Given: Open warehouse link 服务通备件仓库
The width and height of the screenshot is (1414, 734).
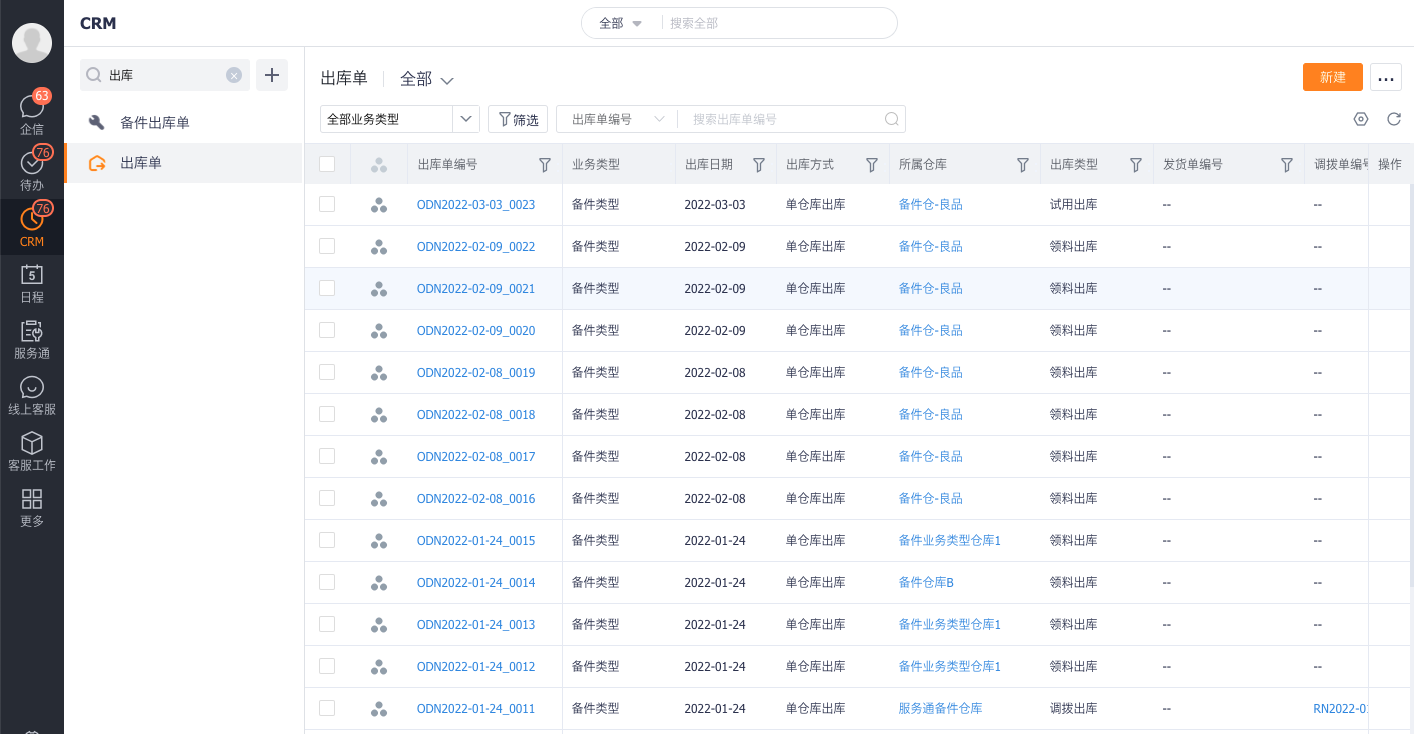Looking at the screenshot, I should 940,709.
